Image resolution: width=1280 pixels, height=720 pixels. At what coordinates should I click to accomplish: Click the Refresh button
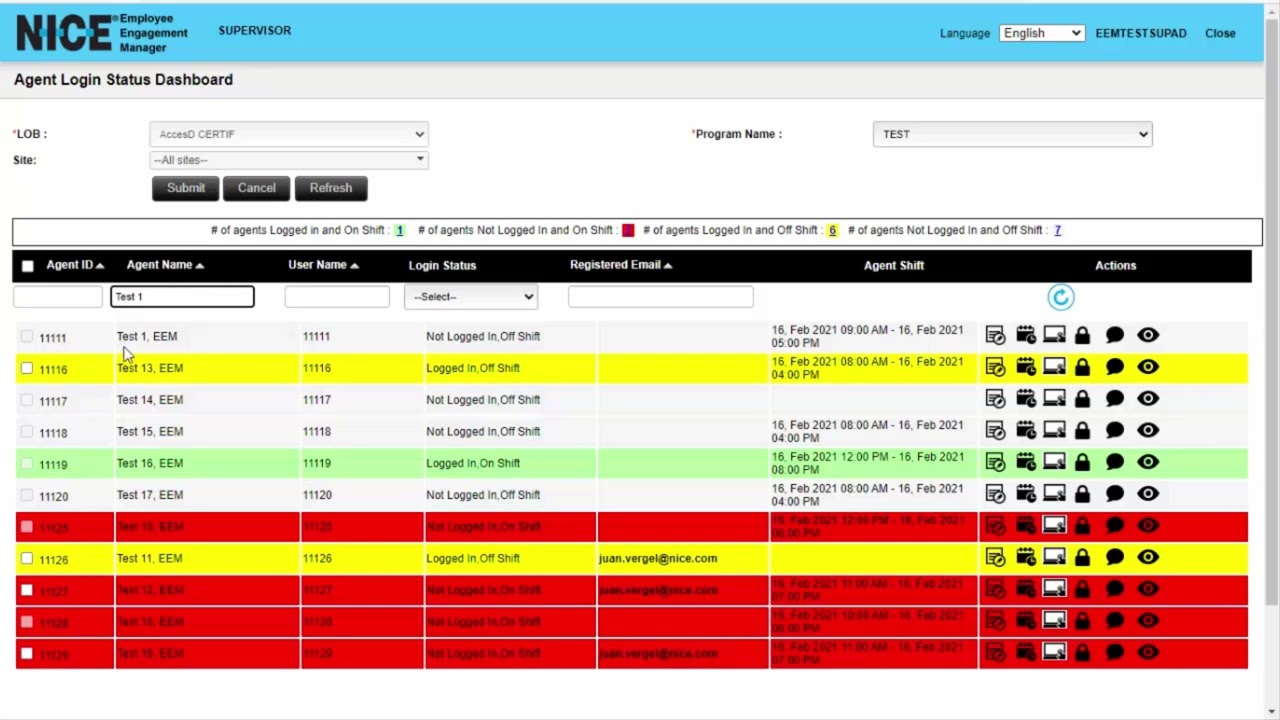(331, 188)
